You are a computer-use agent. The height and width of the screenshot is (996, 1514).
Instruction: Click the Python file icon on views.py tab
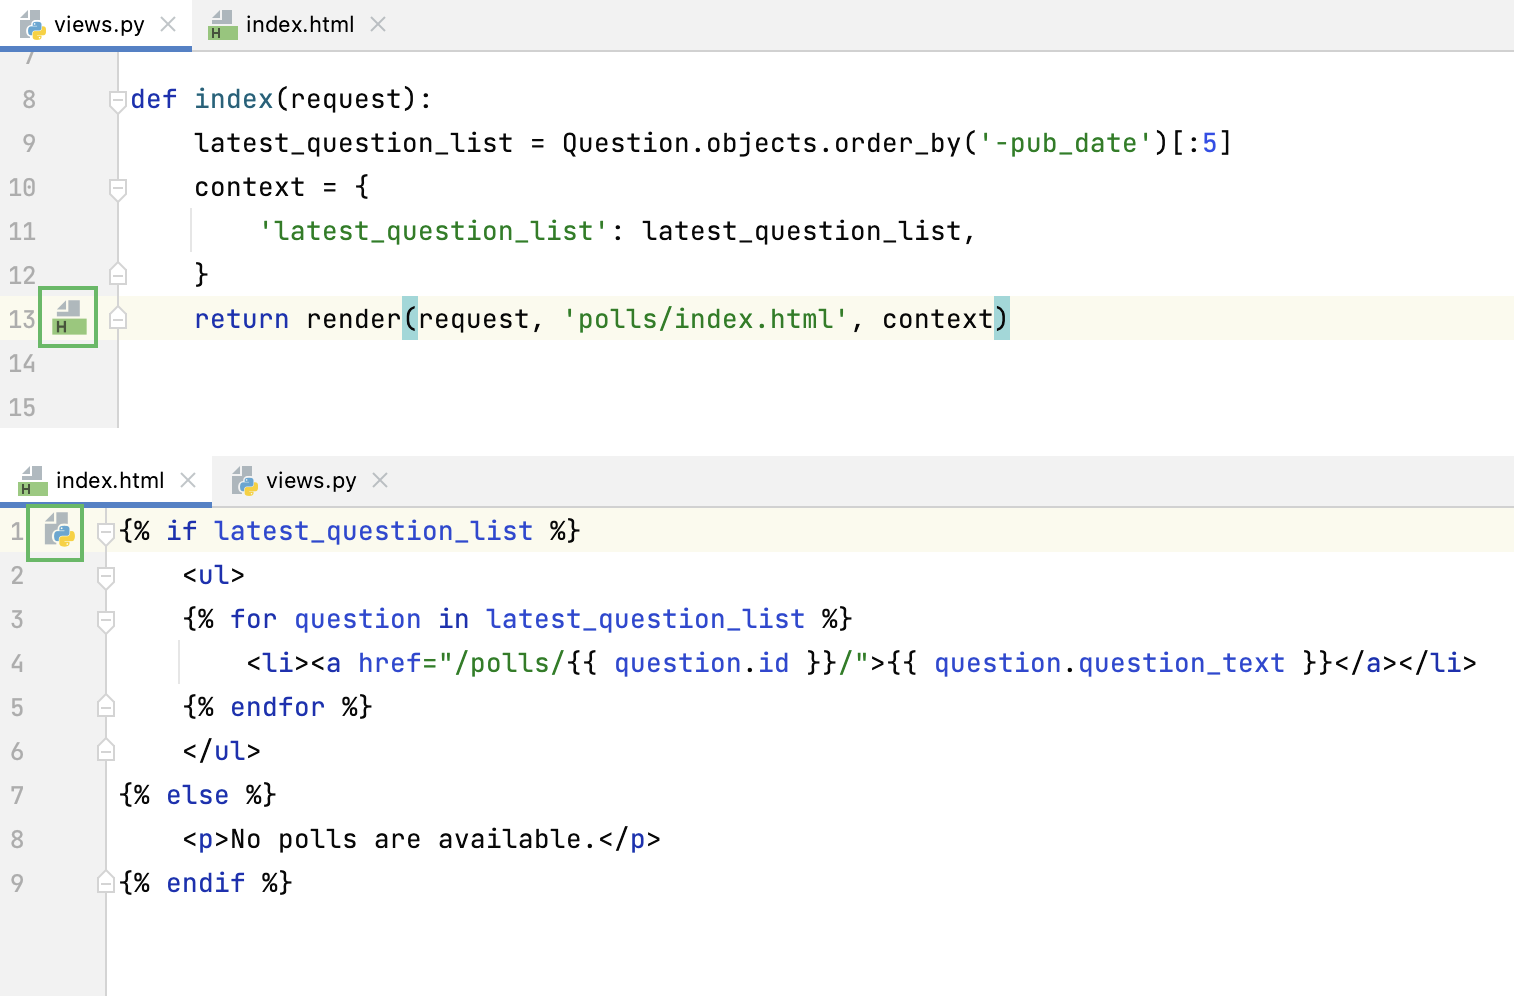pyautogui.click(x=33, y=23)
